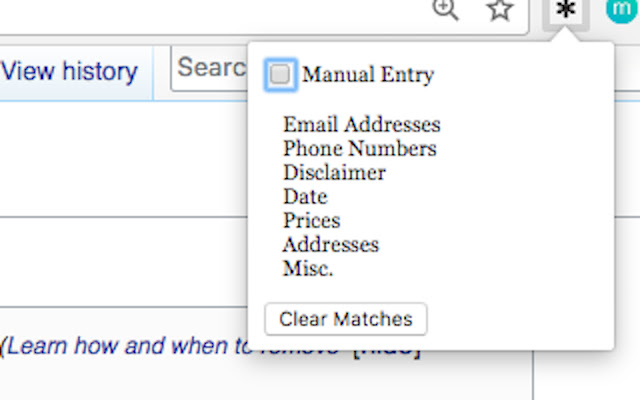This screenshot has height=400, width=640.
Task: Select Addresses from the popup list
Action: coord(331,245)
